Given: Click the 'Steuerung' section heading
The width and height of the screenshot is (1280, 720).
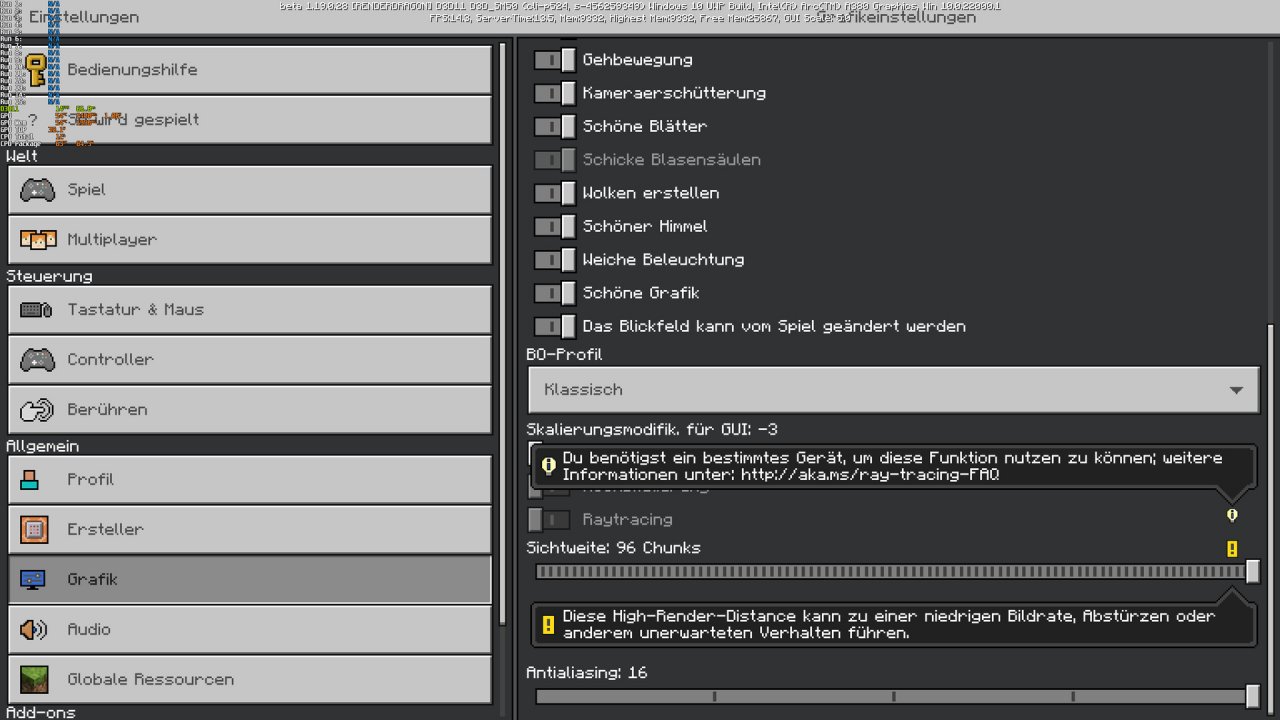Looking at the screenshot, I should pos(50,276).
